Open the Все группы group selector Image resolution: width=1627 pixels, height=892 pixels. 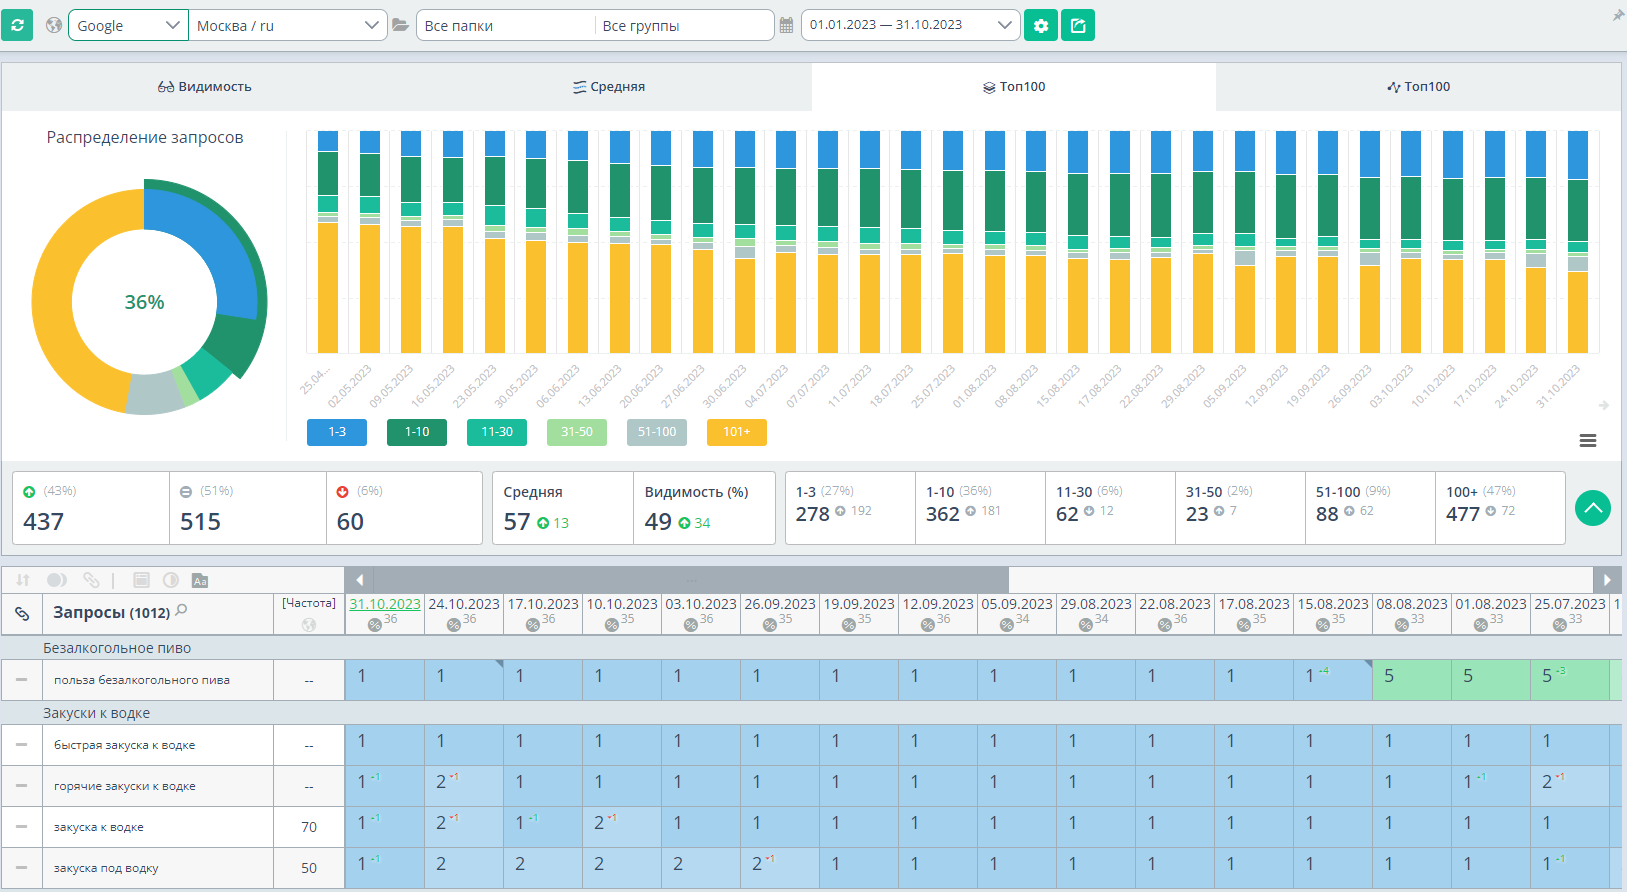(x=684, y=25)
